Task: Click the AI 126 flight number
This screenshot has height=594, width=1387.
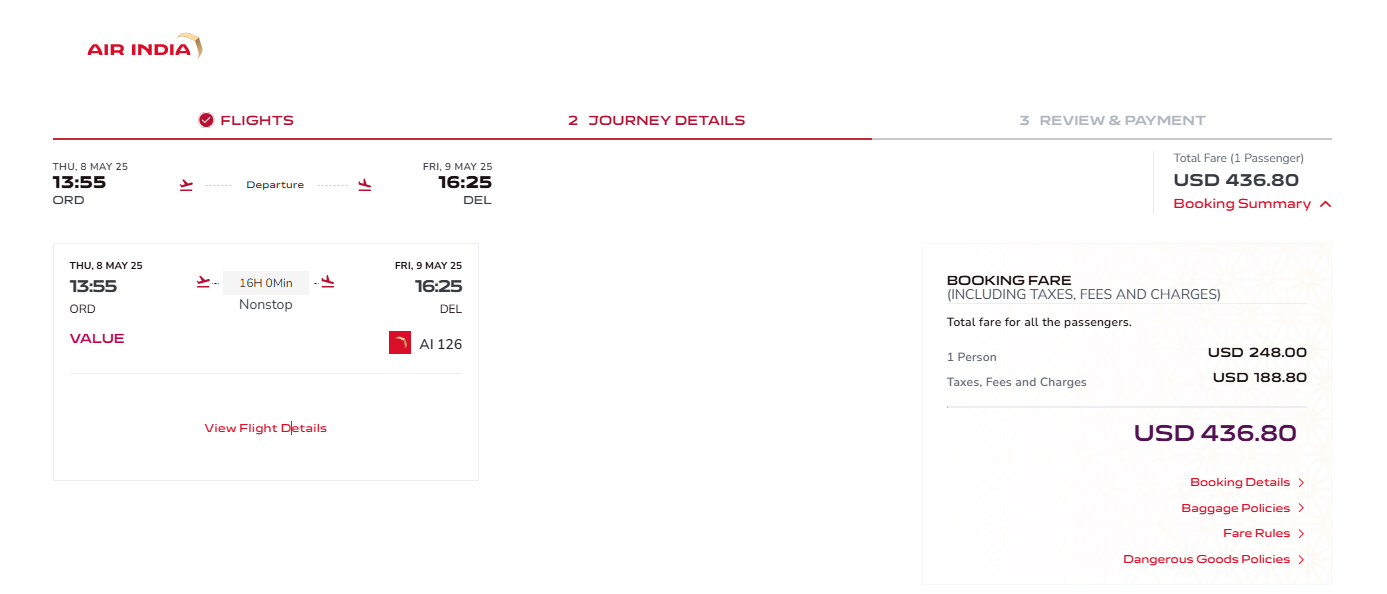Action: (440, 344)
